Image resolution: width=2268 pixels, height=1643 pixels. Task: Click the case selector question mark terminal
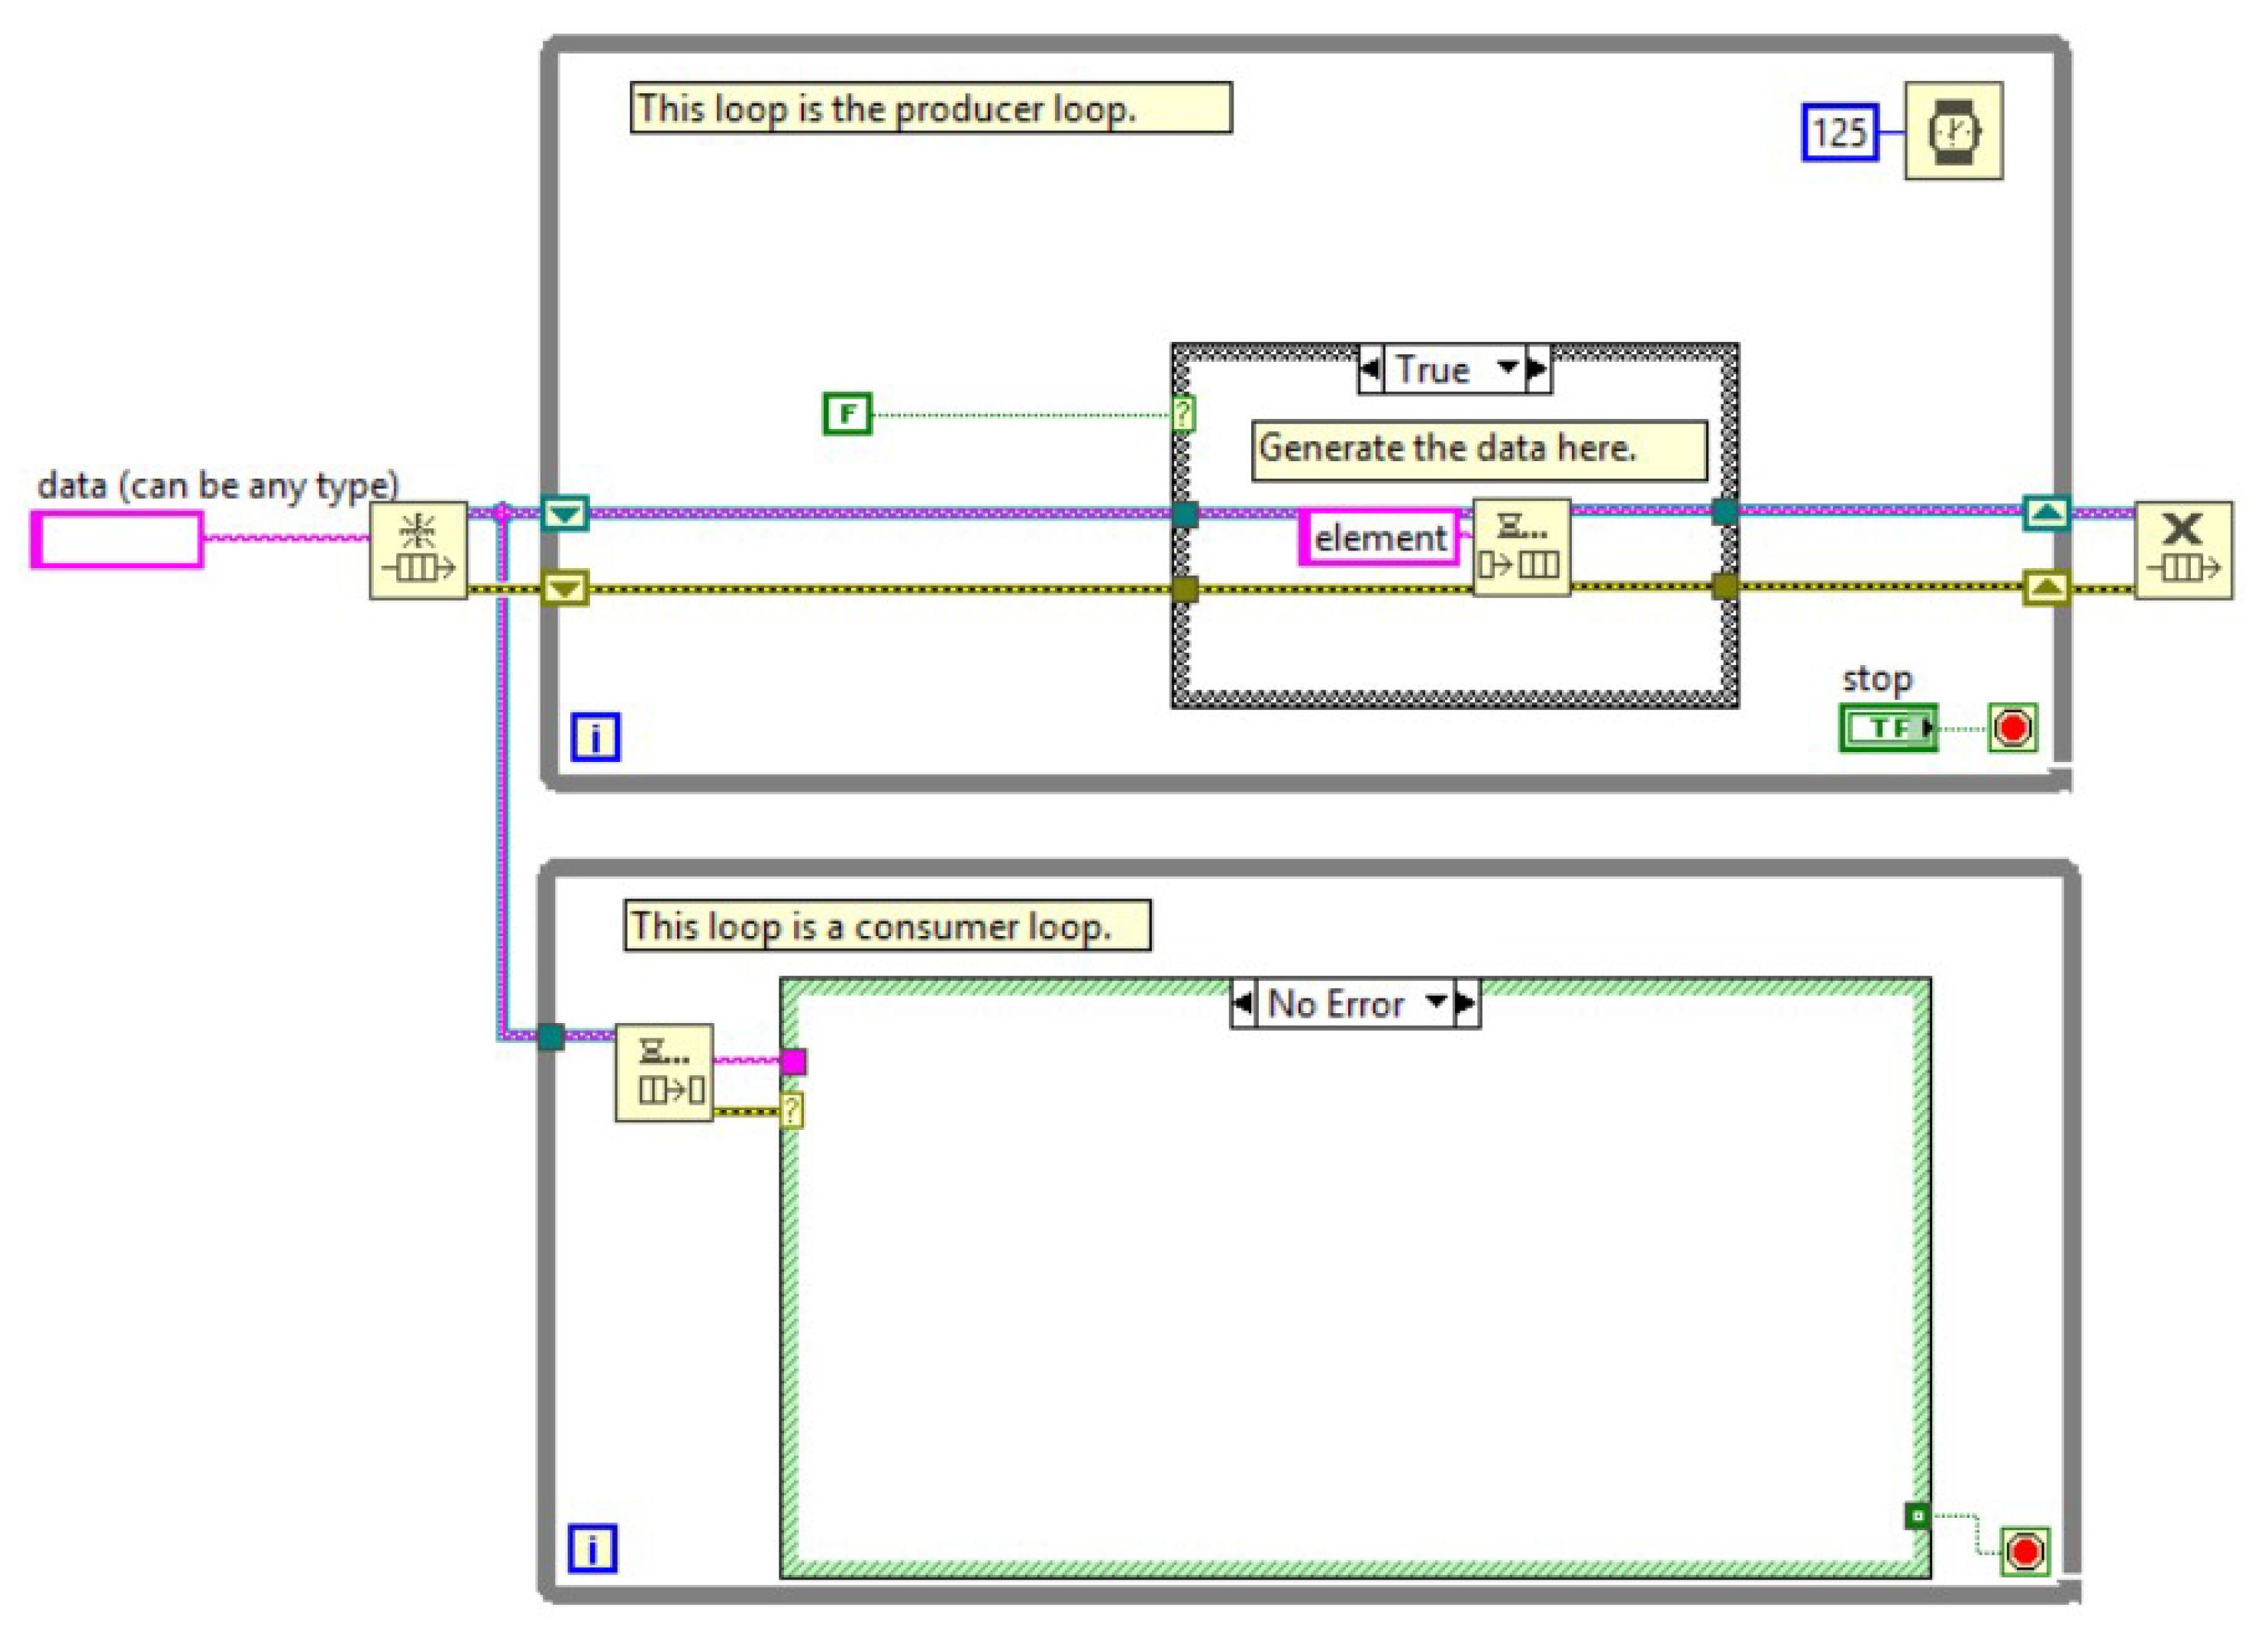tap(1183, 413)
